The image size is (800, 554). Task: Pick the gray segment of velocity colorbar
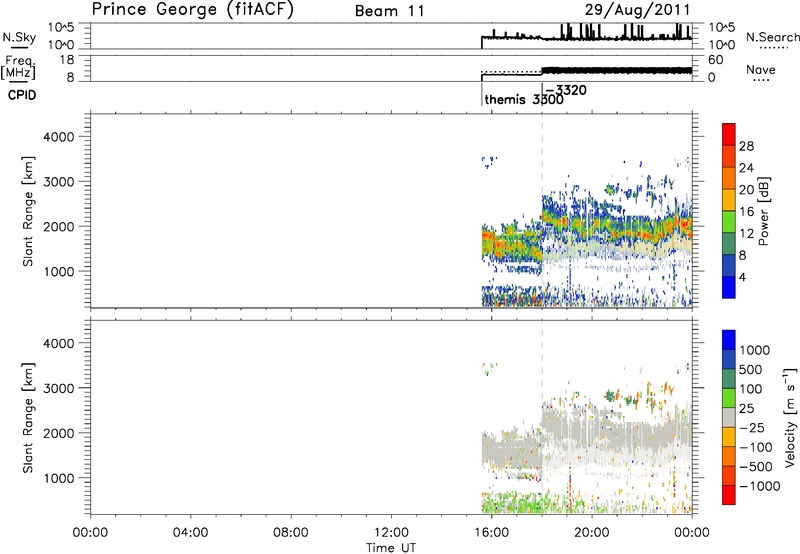(x=729, y=417)
